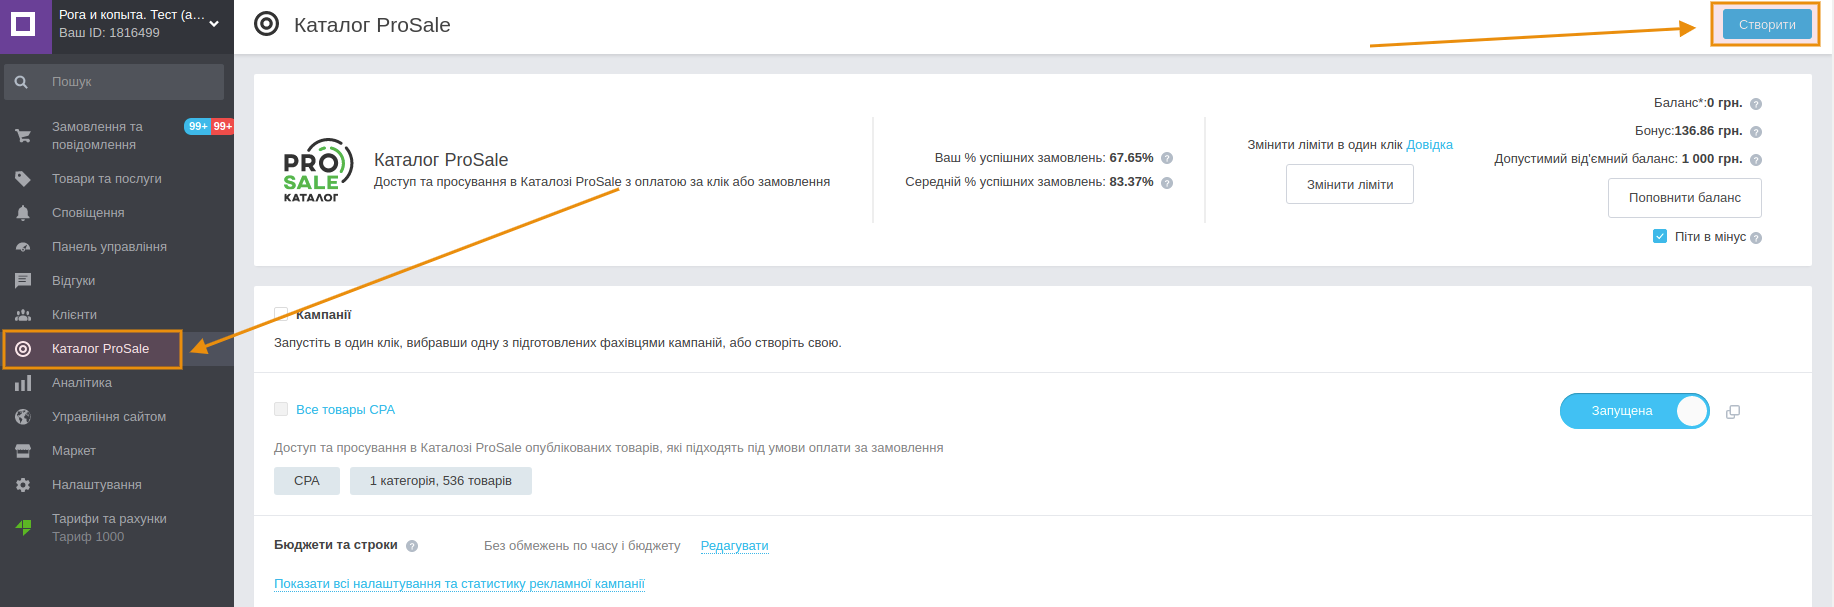
Task: Click the shopping cart orders icon
Action: point(23,135)
